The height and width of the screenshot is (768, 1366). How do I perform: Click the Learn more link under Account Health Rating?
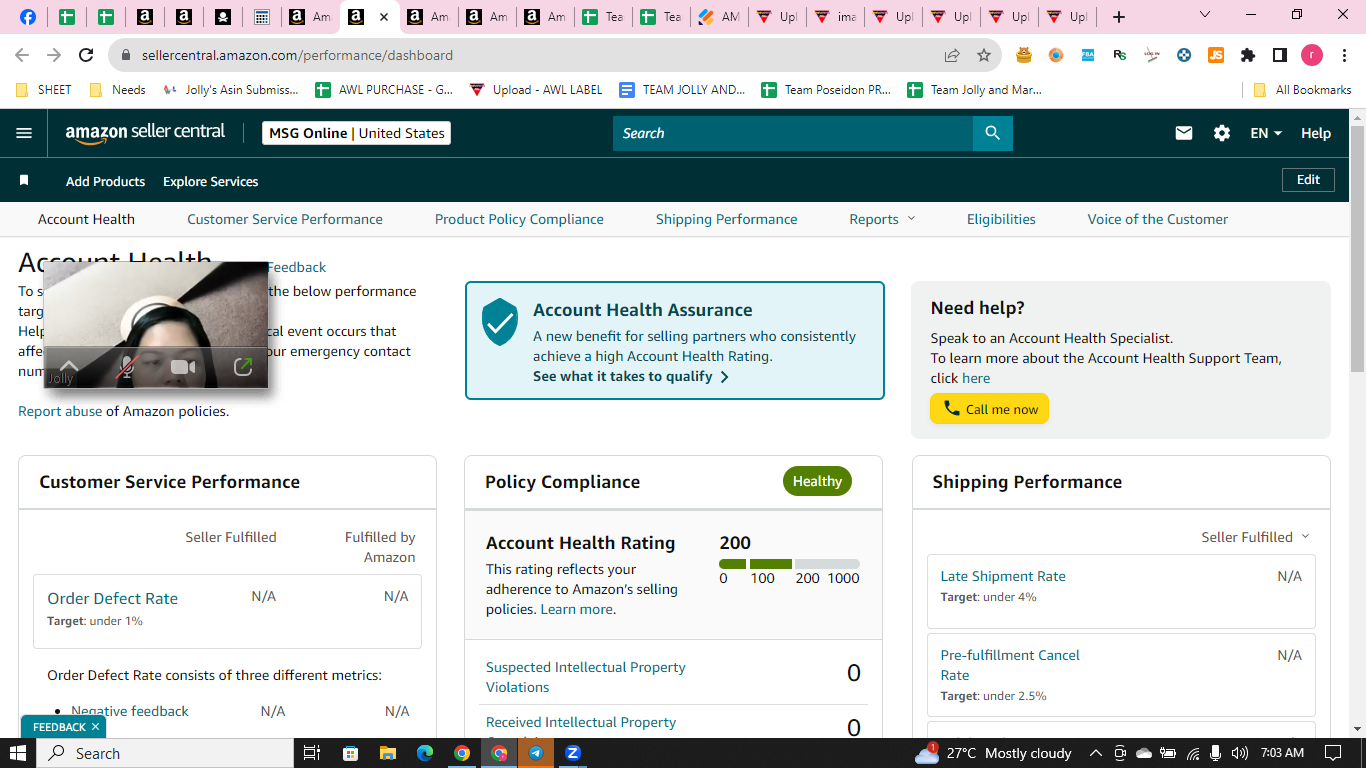tap(577, 609)
